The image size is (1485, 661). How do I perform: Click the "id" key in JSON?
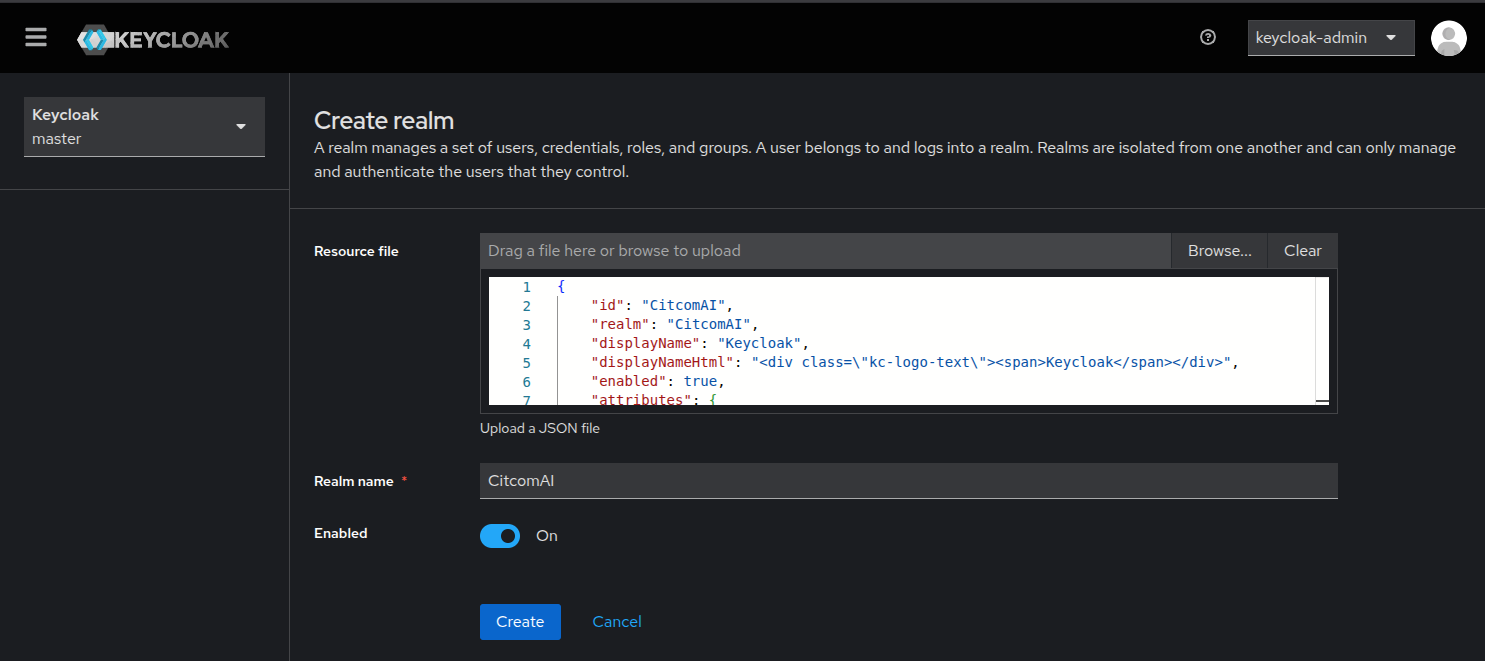[x=608, y=306]
